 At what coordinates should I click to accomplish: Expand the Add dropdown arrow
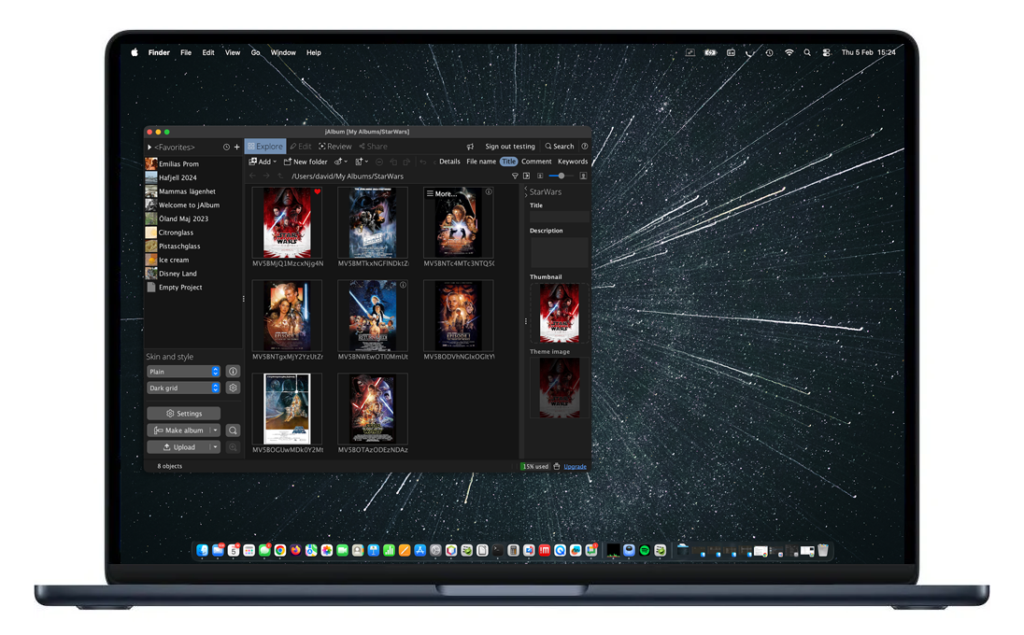coord(274,162)
